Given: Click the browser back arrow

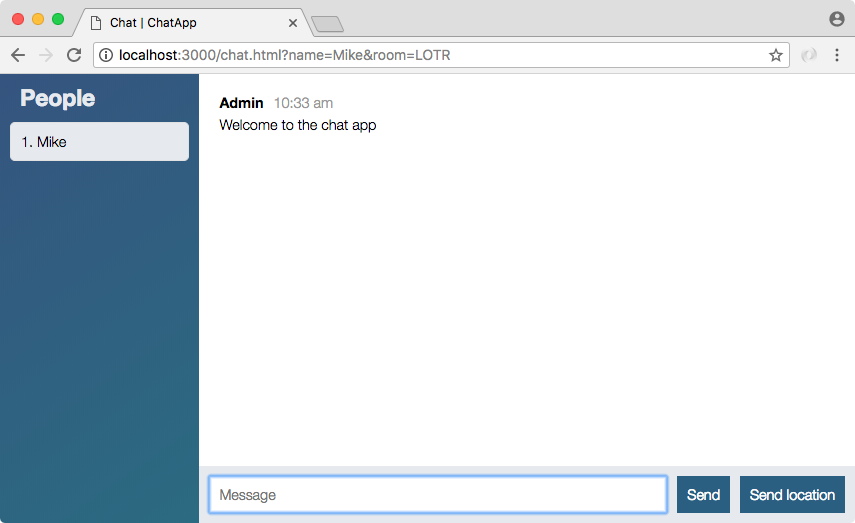Looking at the screenshot, I should [18, 55].
